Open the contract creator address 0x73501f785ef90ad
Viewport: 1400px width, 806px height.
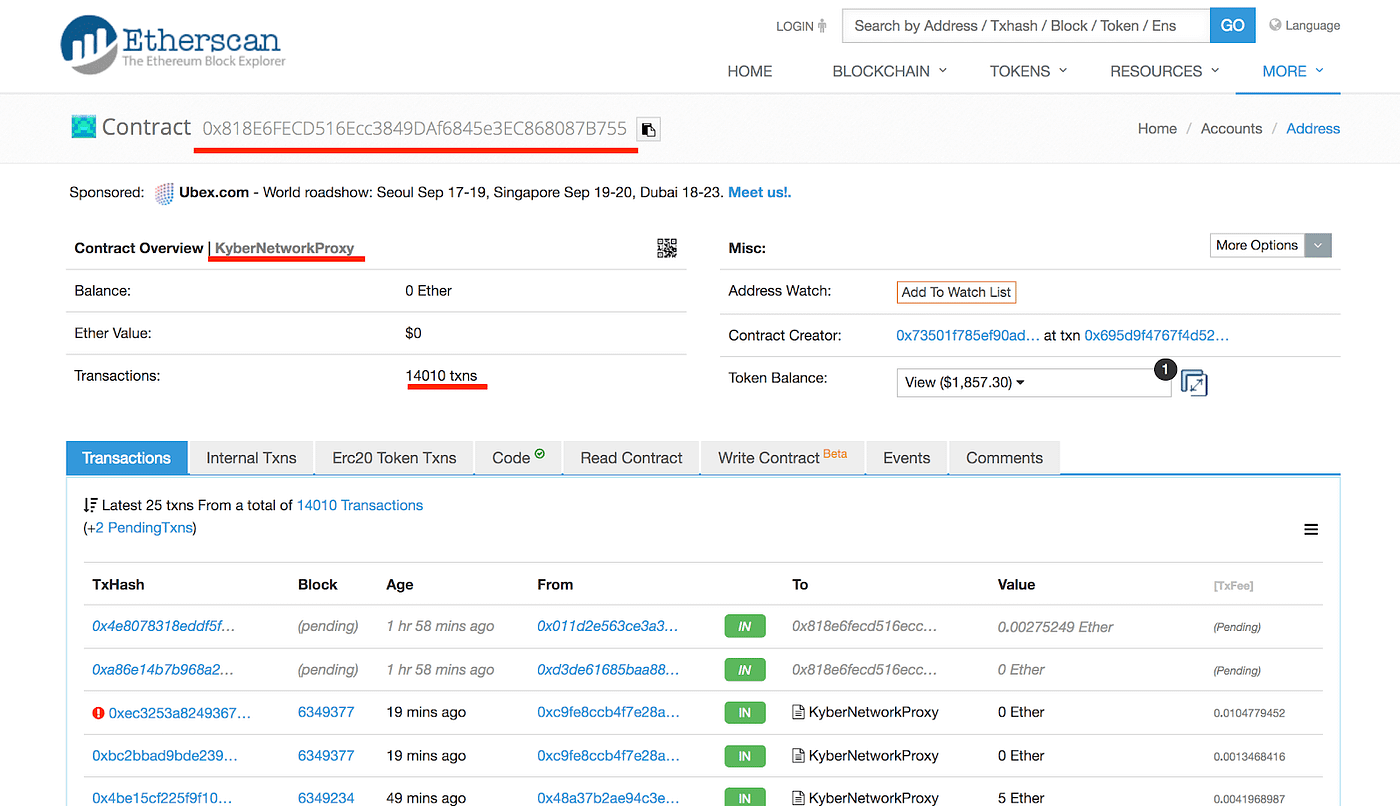point(968,335)
